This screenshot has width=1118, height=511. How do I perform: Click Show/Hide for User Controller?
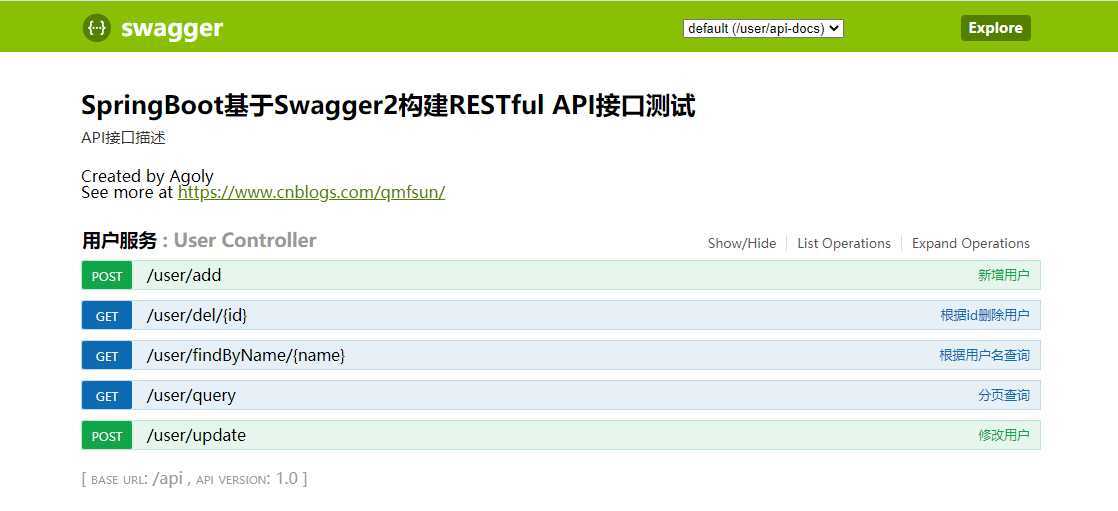pyautogui.click(x=742, y=243)
